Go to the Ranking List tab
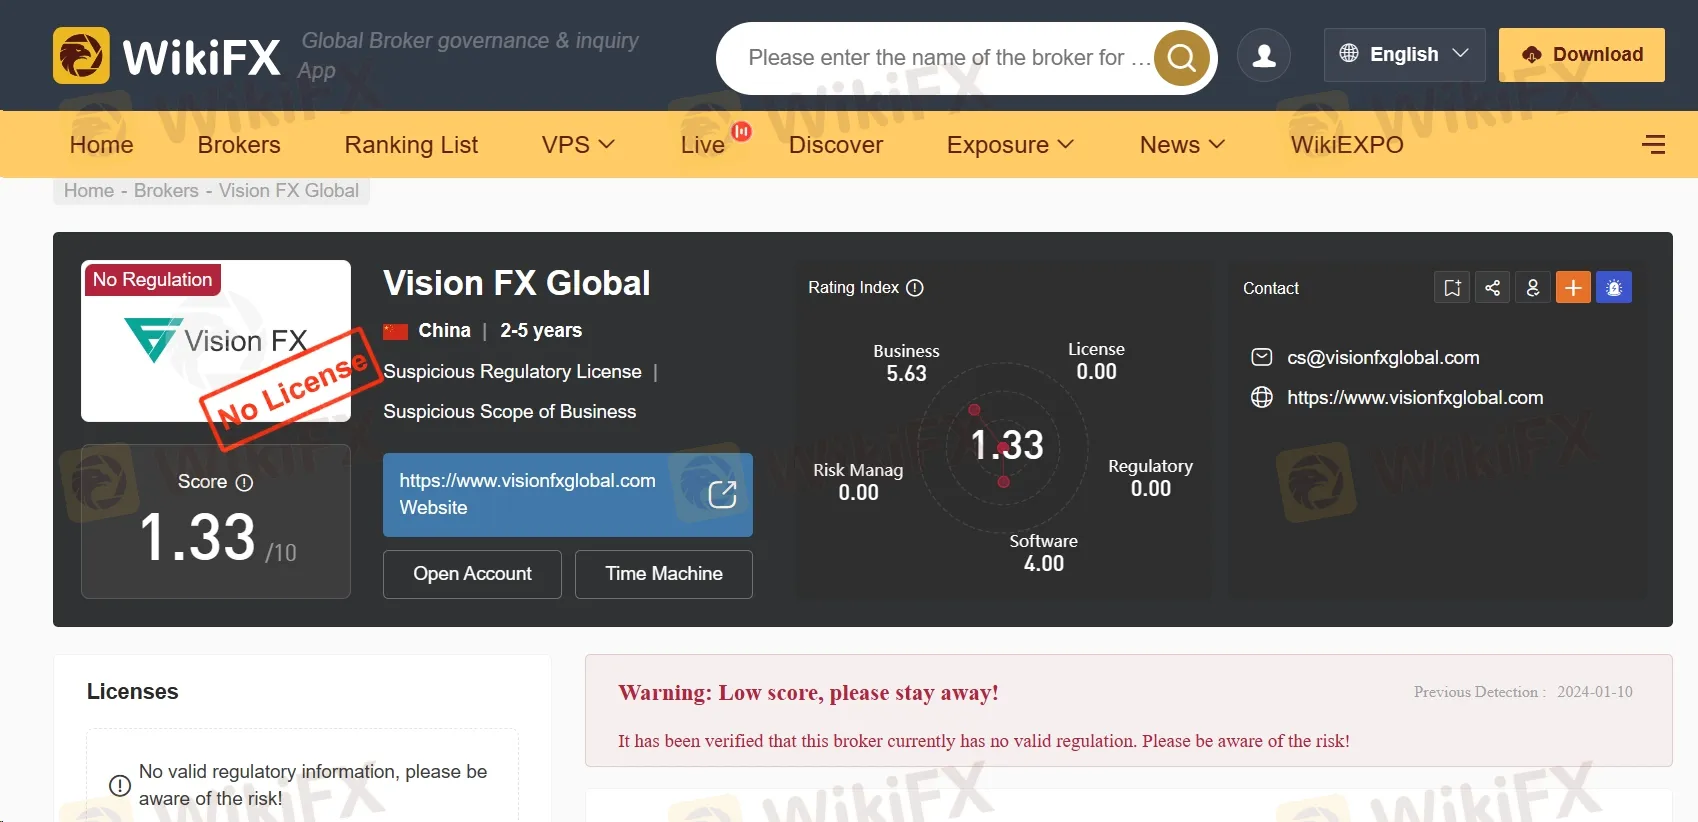 coord(411,145)
